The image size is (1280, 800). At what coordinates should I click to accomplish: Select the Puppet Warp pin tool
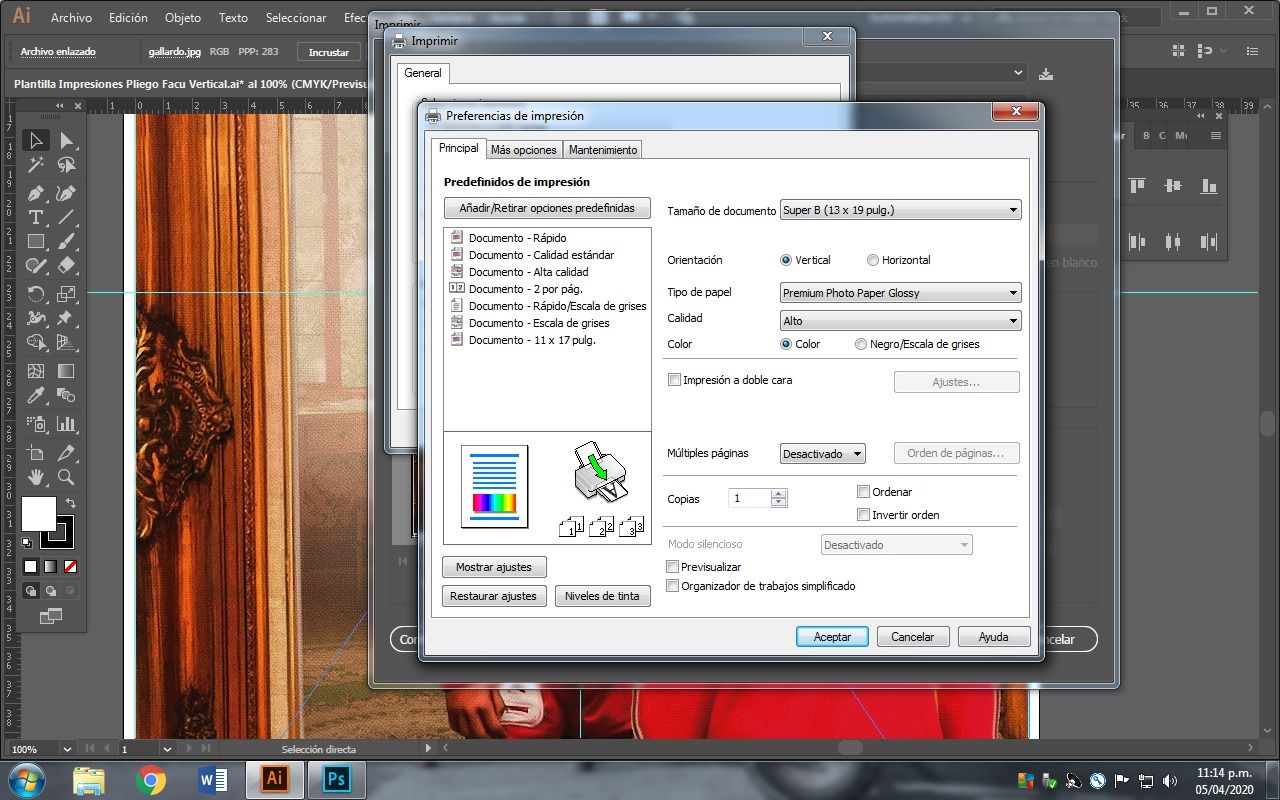[x=67, y=318]
